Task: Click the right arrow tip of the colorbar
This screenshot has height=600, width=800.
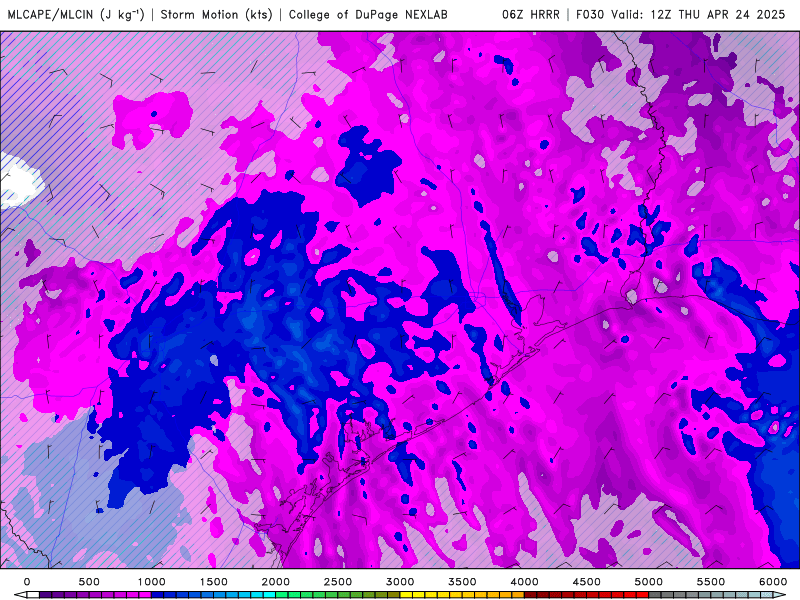Action: (x=781, y=595)
